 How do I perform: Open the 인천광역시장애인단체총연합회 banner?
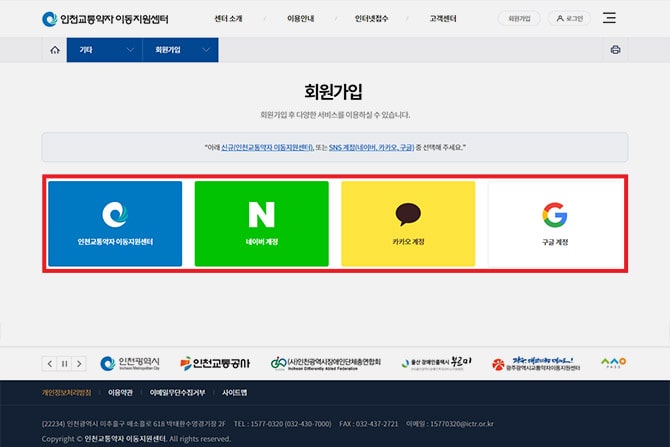(326, 363)
